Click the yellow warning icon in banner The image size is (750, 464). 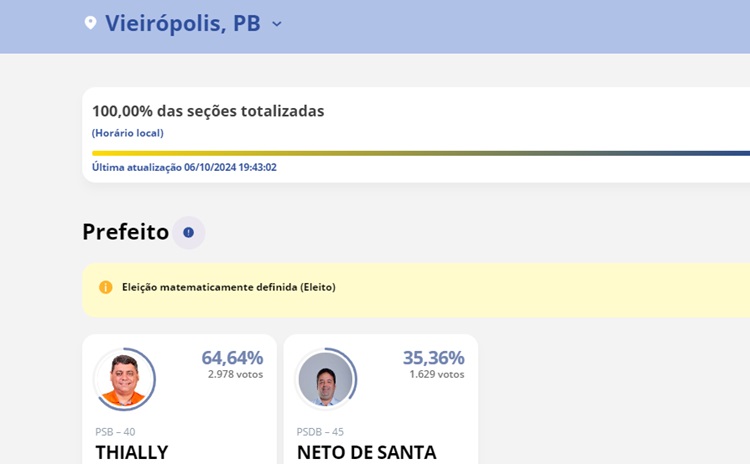(x=106, y=287)
